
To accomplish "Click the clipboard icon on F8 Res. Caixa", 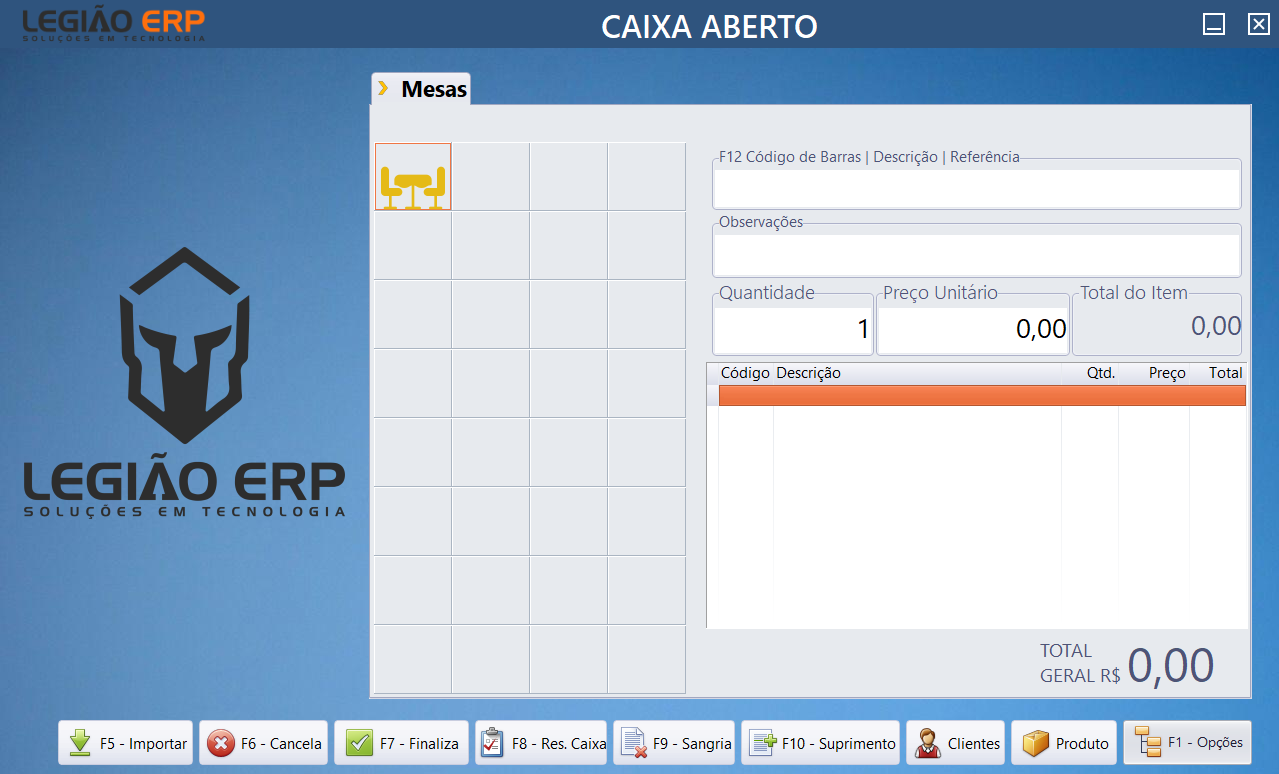I will tap(492, 743).
